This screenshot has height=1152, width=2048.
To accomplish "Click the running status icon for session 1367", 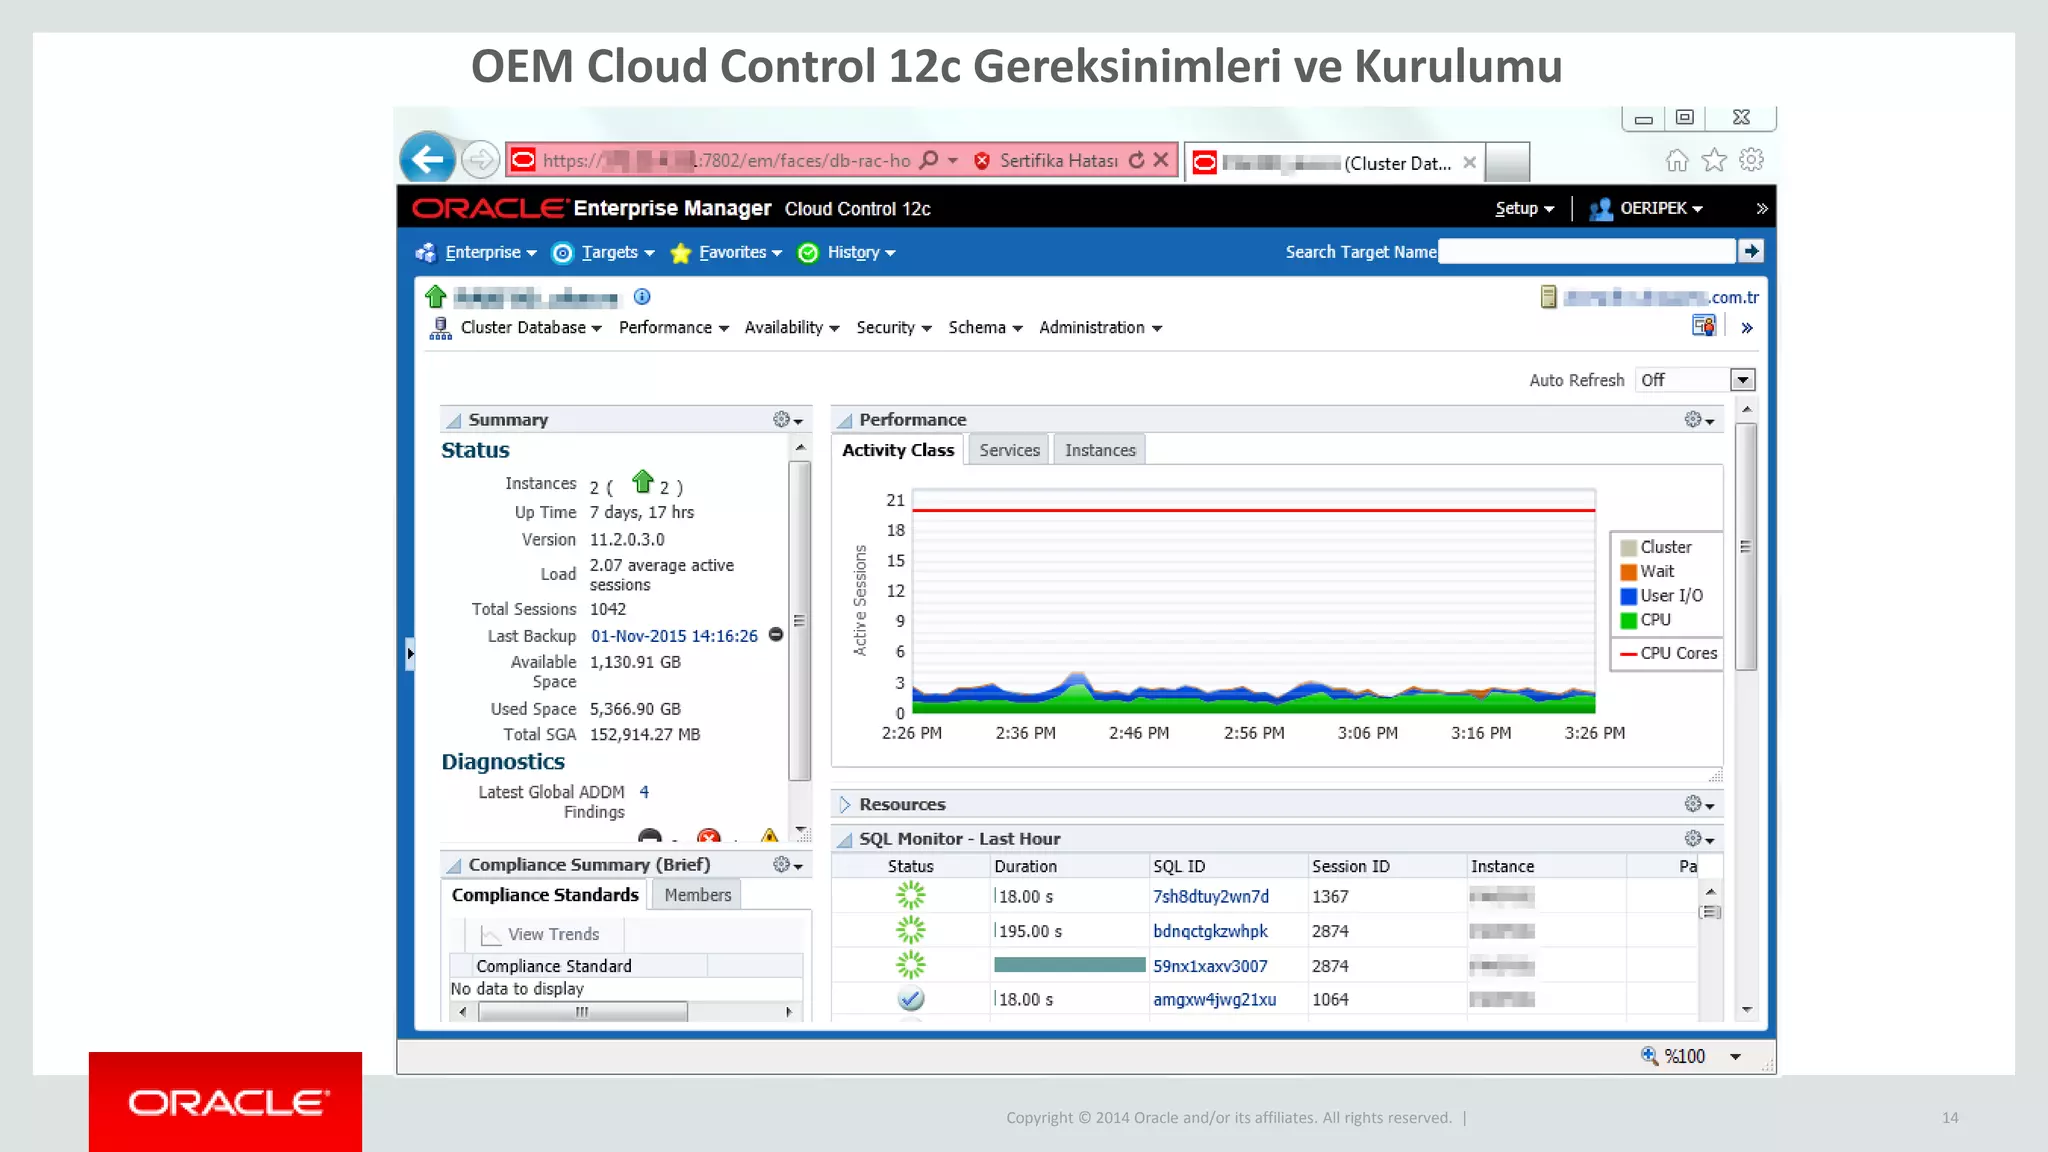I will click(910, 896).
